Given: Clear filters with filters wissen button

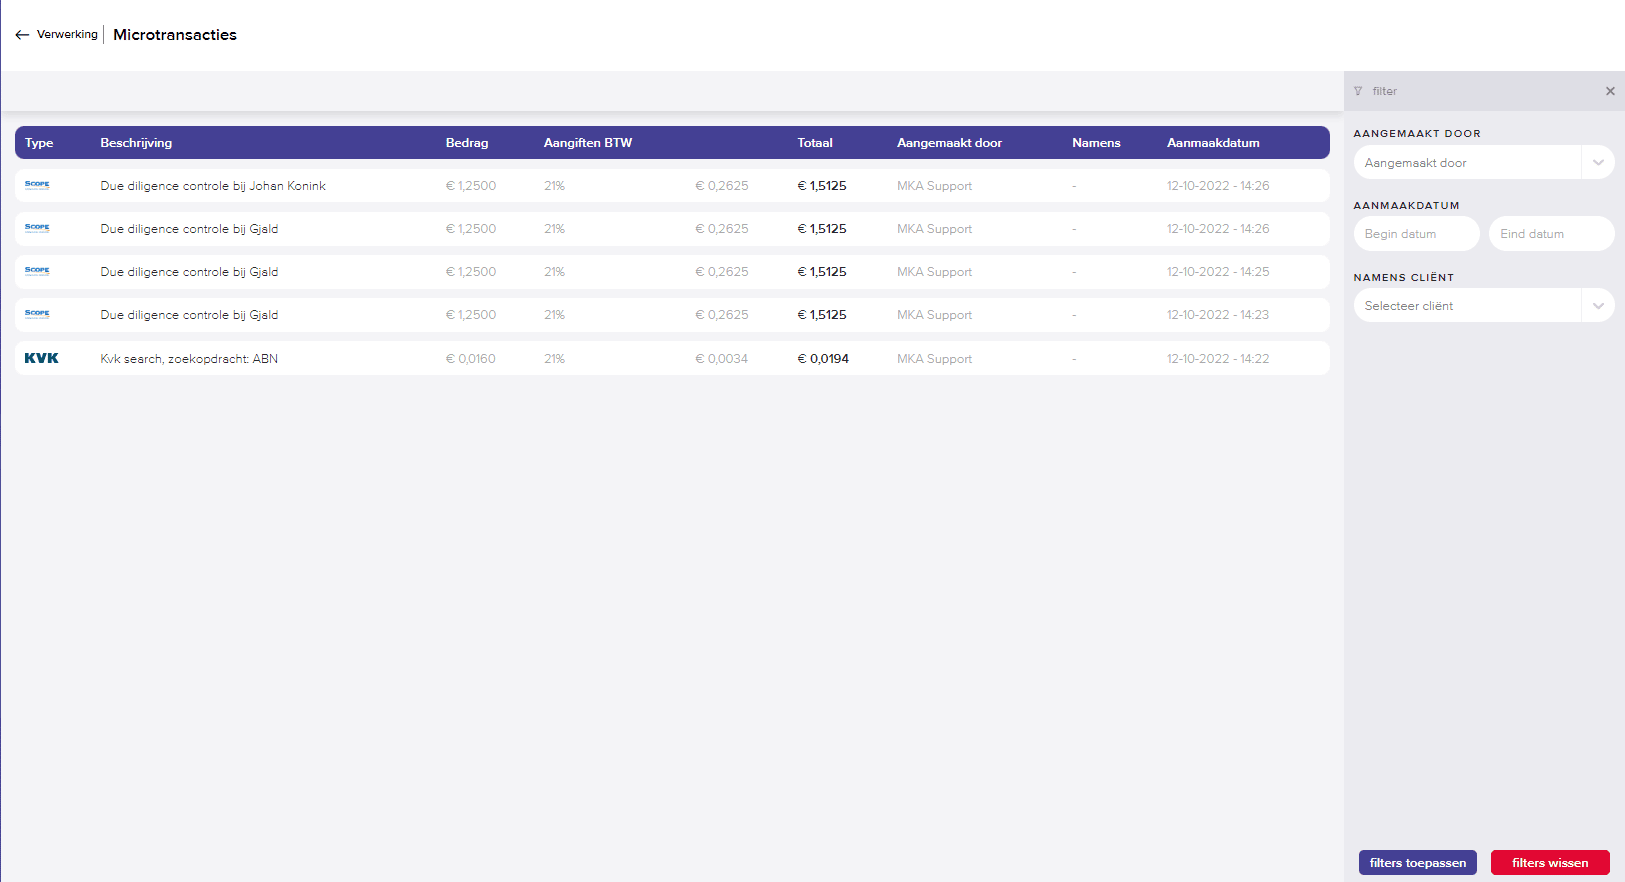Looking at the screenshot, I should pyautogui.click(x=1550, y=863).
